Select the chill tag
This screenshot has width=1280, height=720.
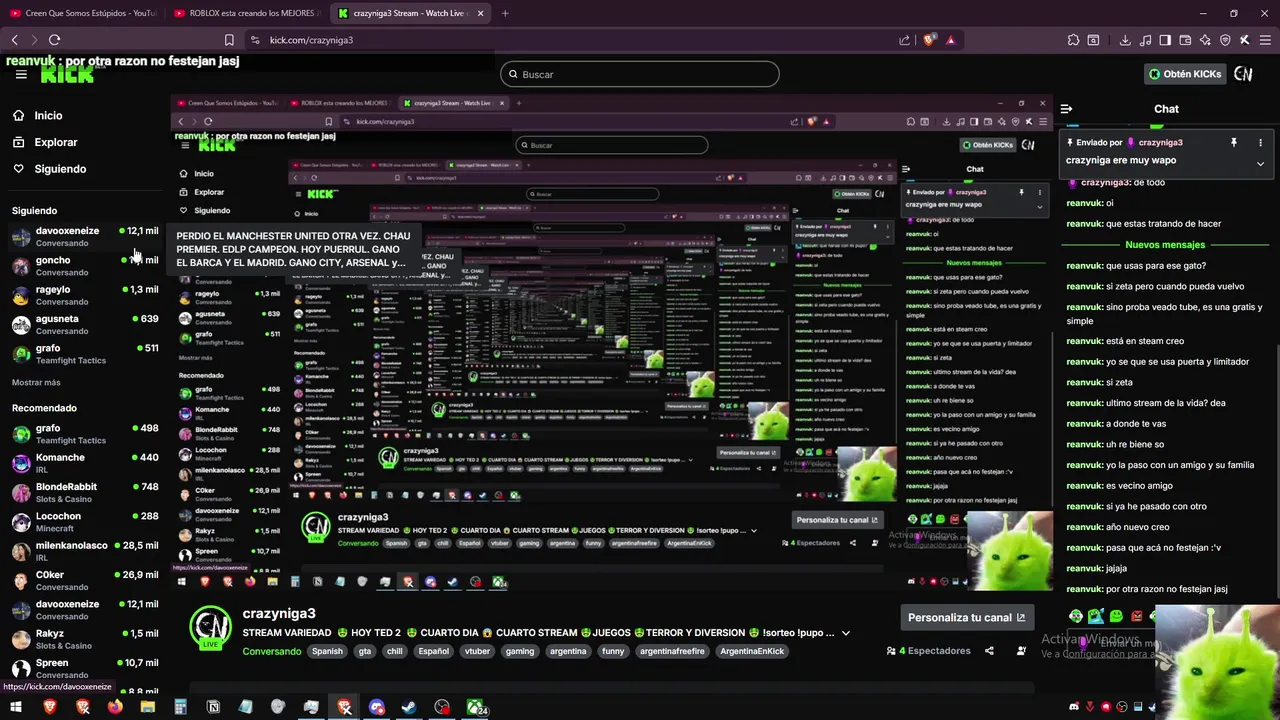(x=394, y=651)
